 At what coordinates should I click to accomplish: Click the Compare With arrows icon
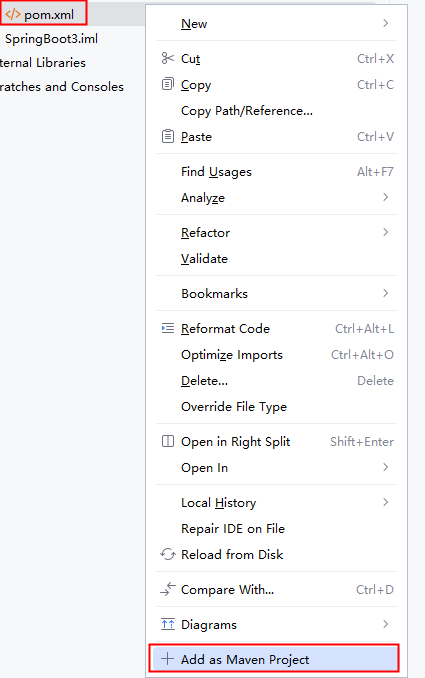167,589
